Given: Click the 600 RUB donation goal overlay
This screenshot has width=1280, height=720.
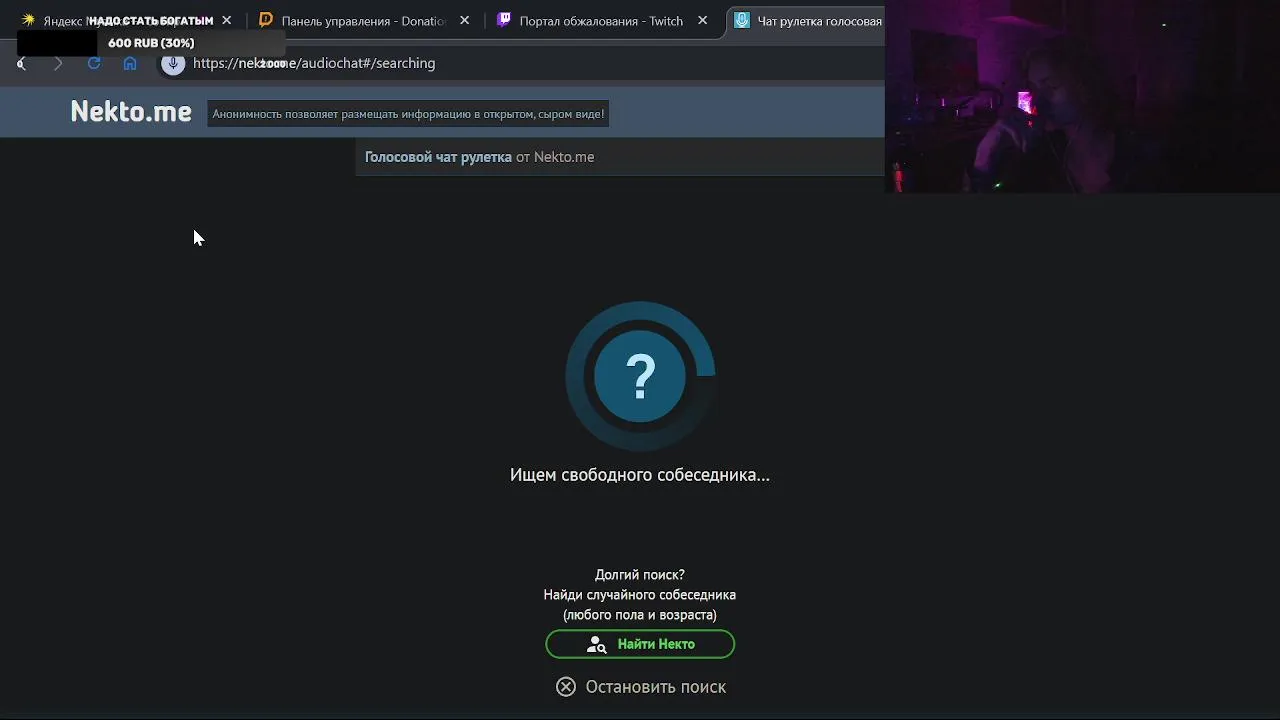Looking at the screenshot, I should pyautogui.click(x=151, y=43).
